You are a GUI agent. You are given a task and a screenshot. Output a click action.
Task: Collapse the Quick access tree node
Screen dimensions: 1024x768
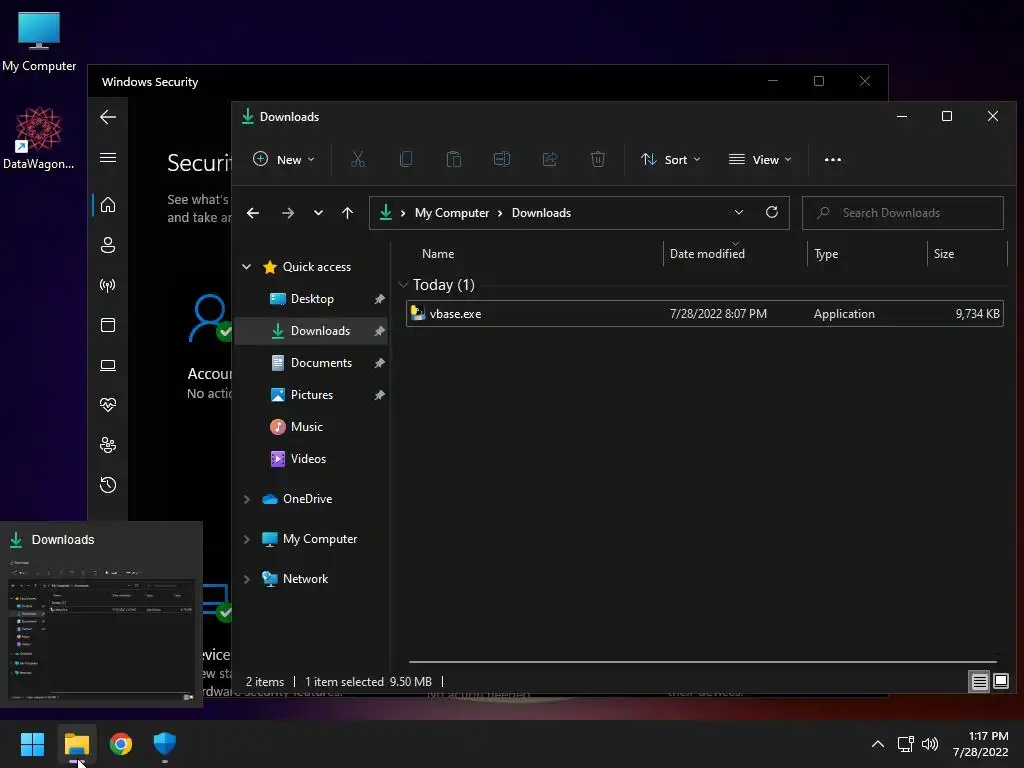coord(247,266)
